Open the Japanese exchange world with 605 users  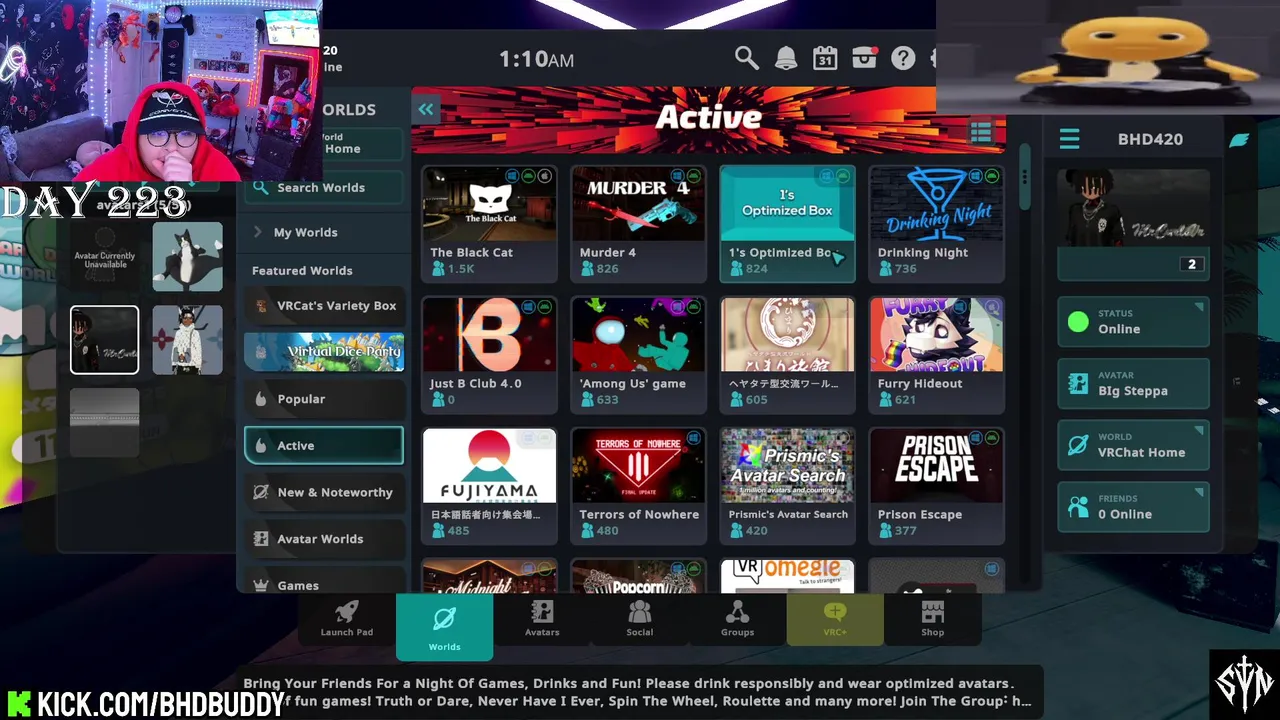787,354
